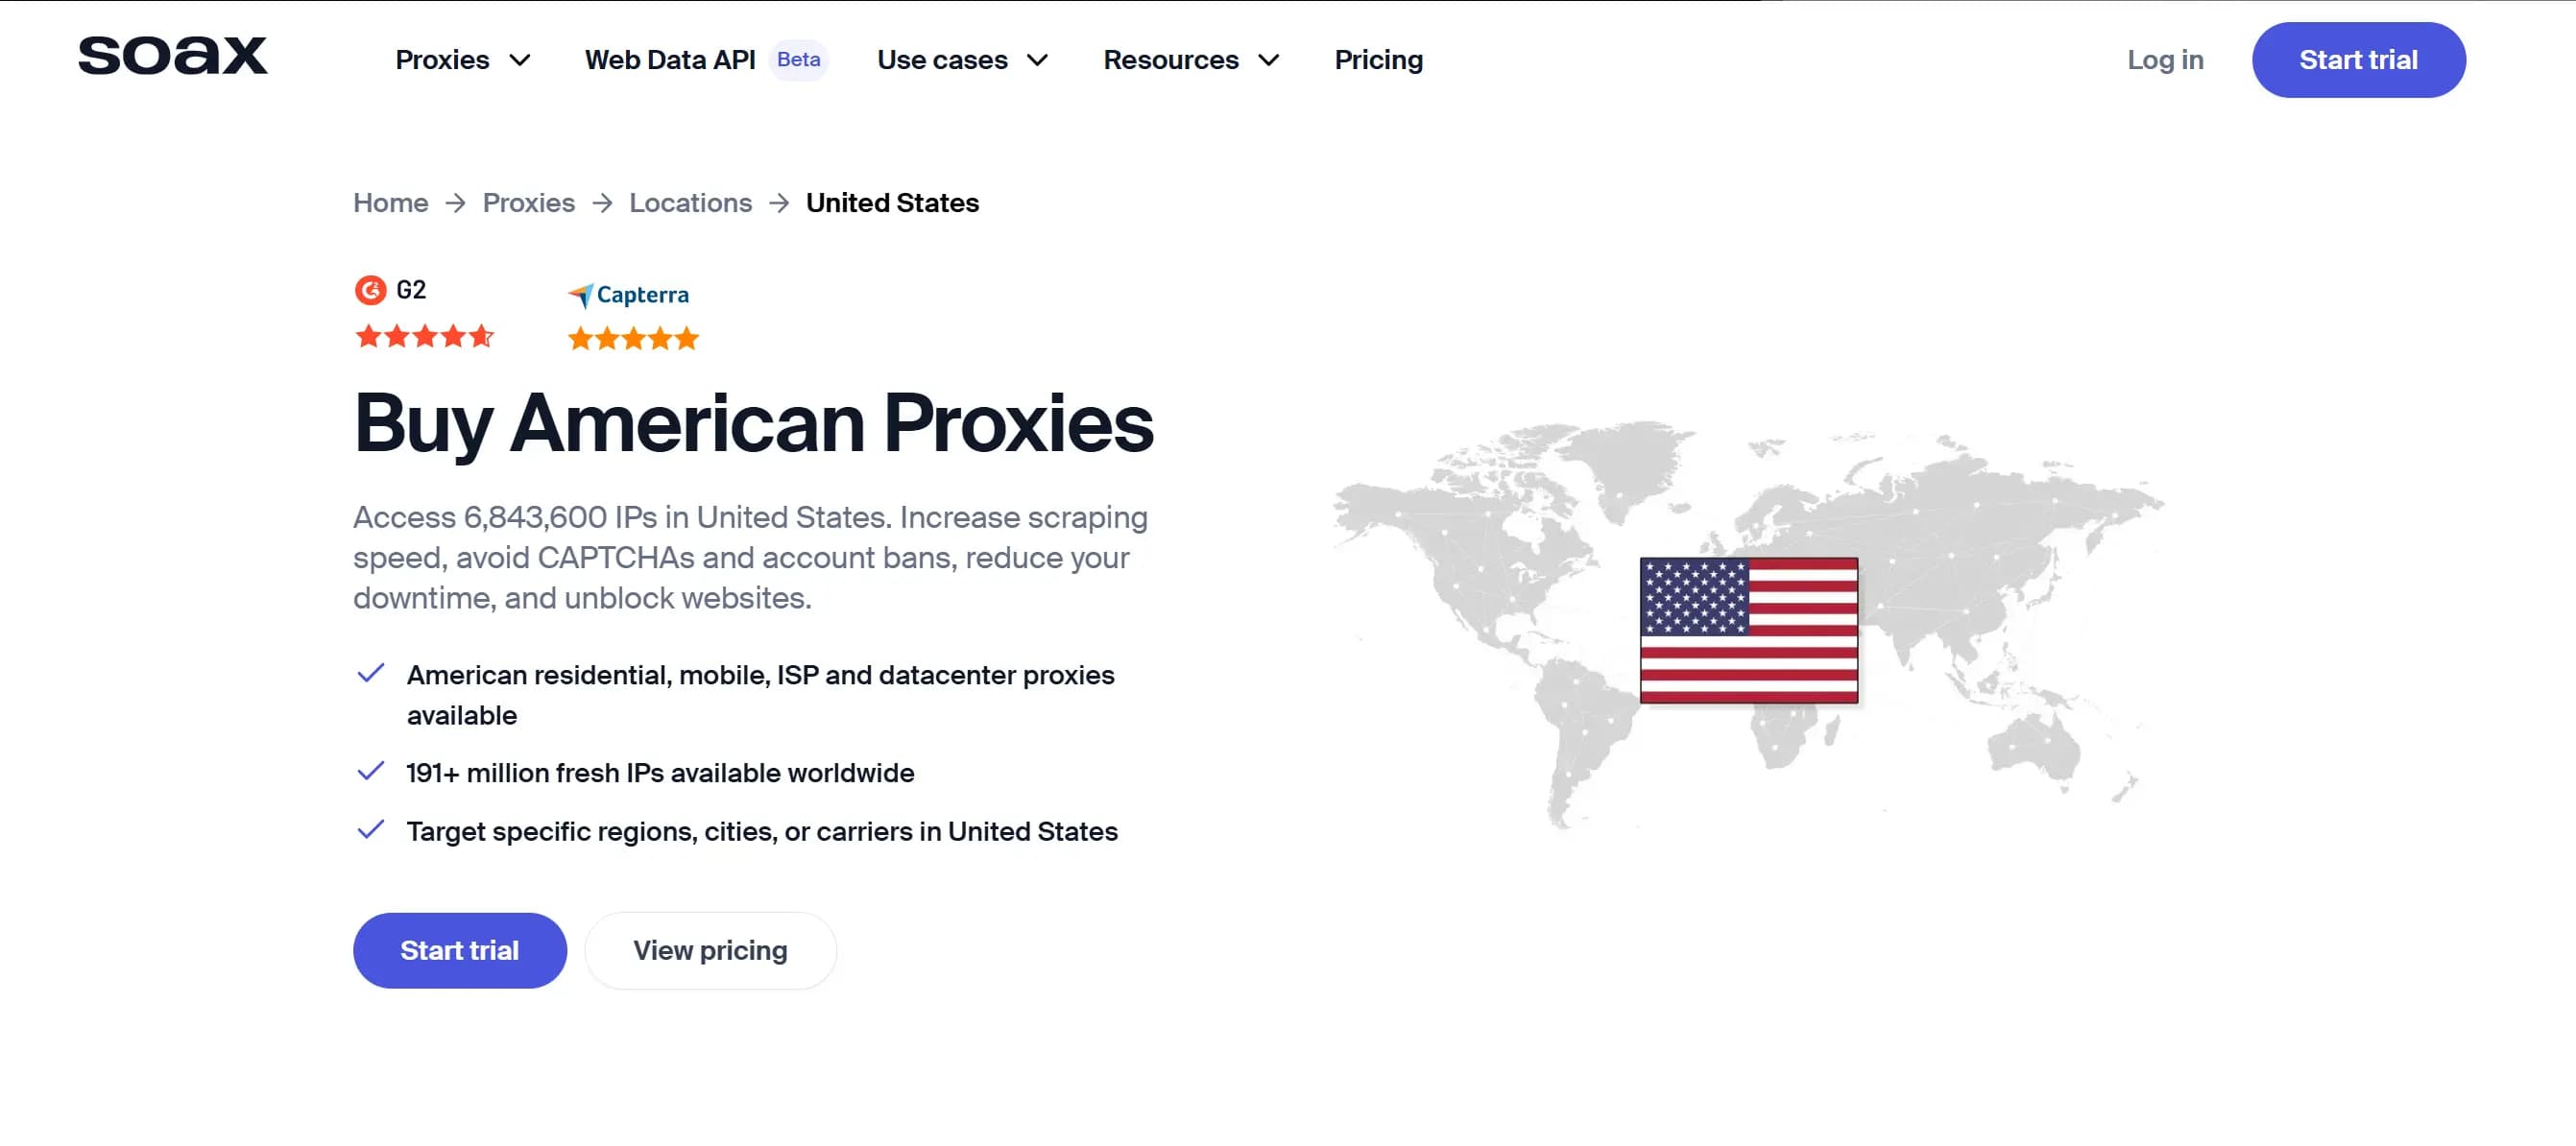This screenshot has width=2576, height=1146.
Task: Click the SOAX logo
Action: click(172, 56)
